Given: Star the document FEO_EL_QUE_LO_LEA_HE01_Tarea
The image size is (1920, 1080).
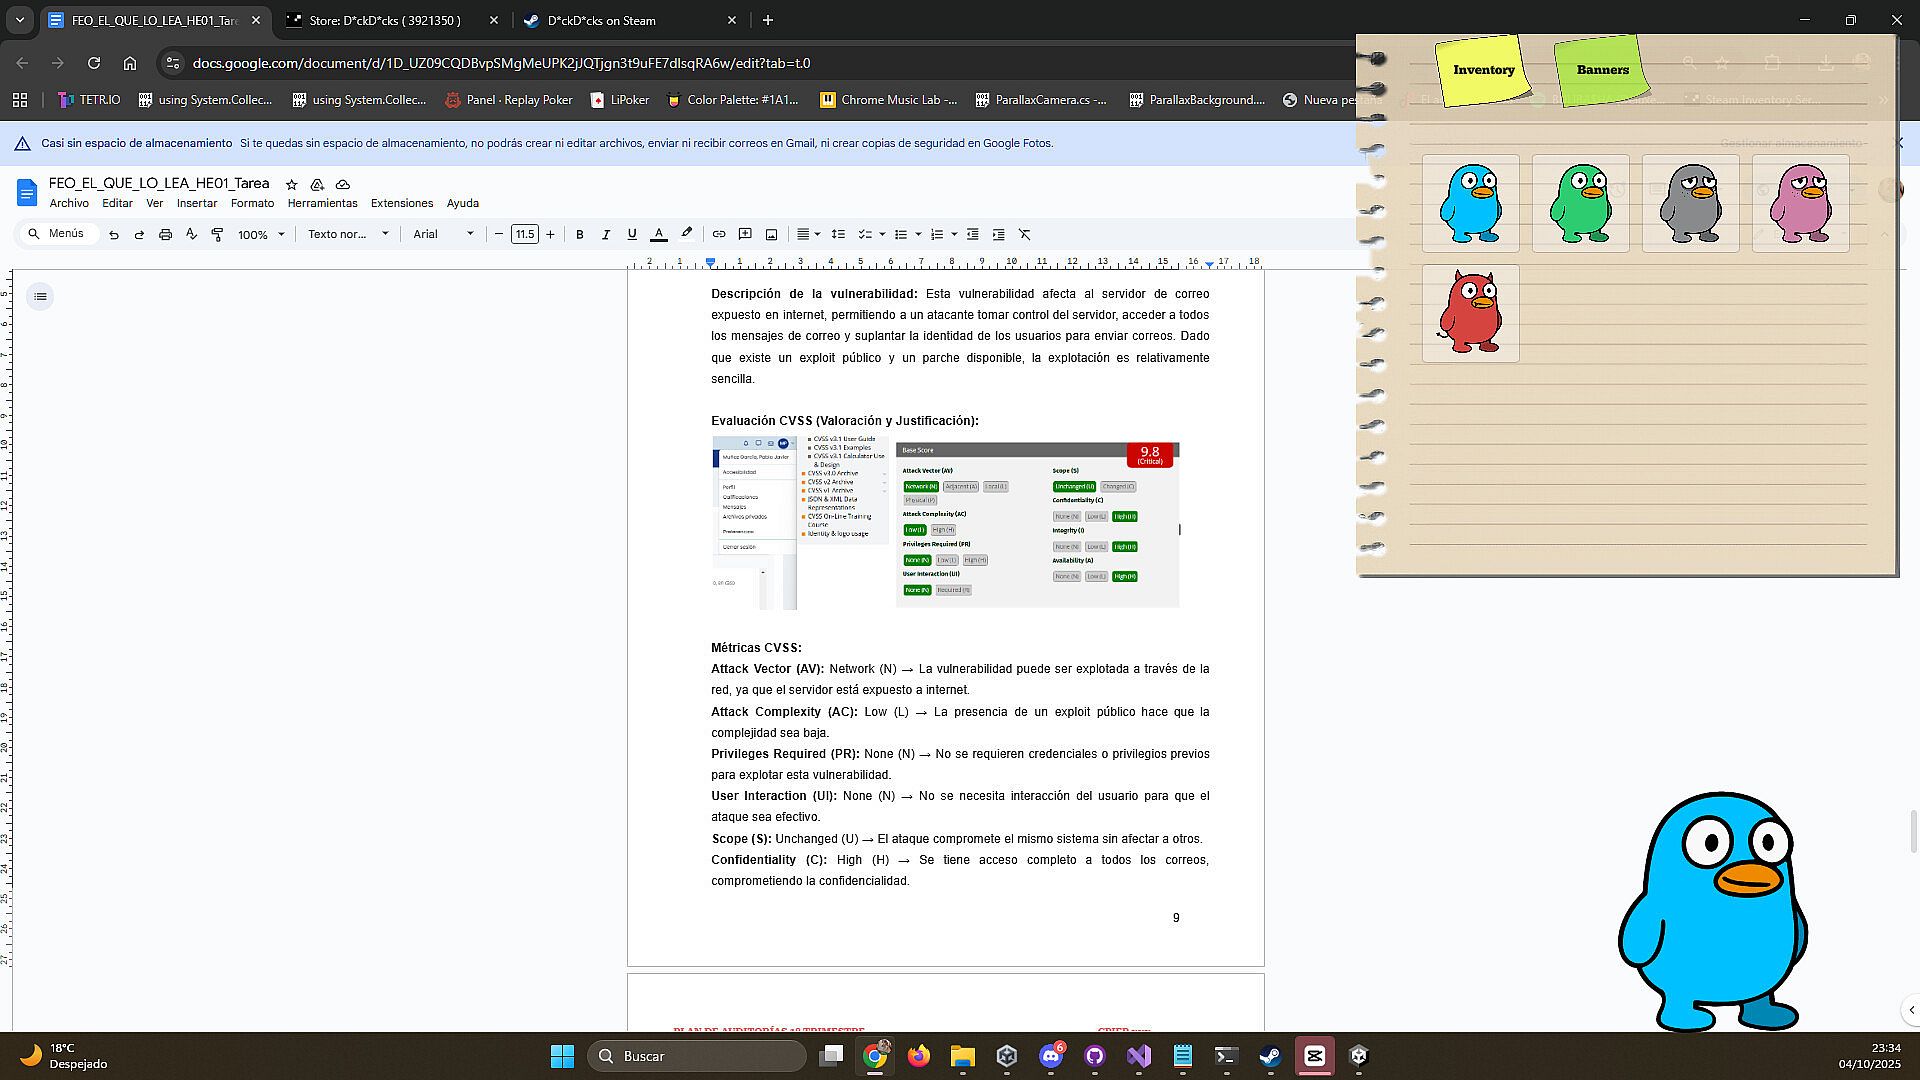Looking at the screenshot, I should click(291, 184).
